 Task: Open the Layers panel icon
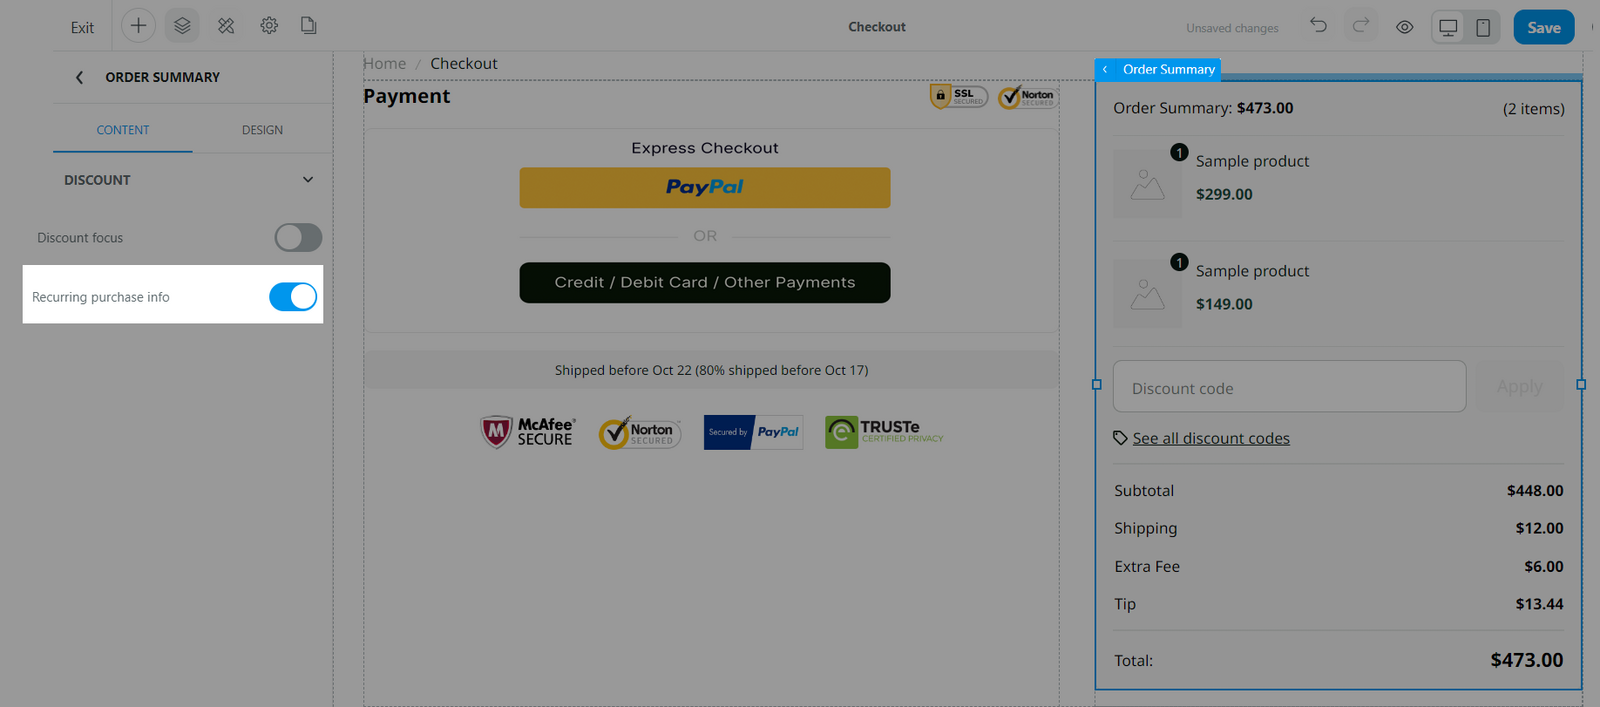point(182,26)
